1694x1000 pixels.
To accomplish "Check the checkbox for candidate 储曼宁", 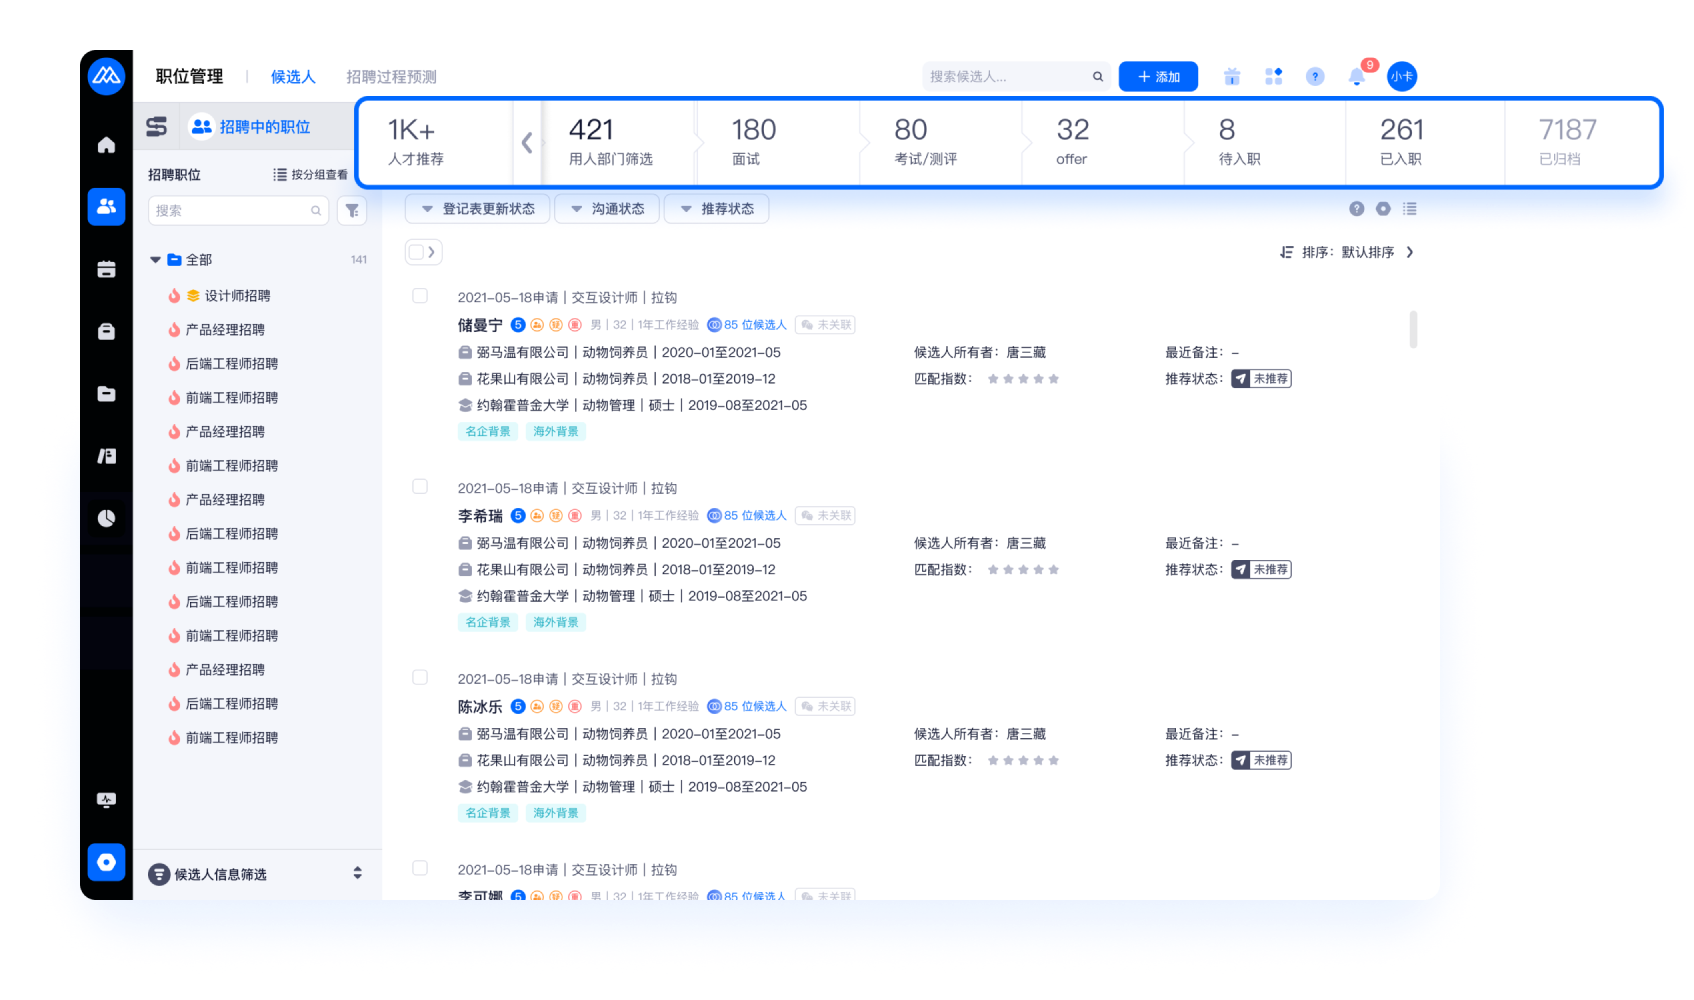I will pos(420,296).
